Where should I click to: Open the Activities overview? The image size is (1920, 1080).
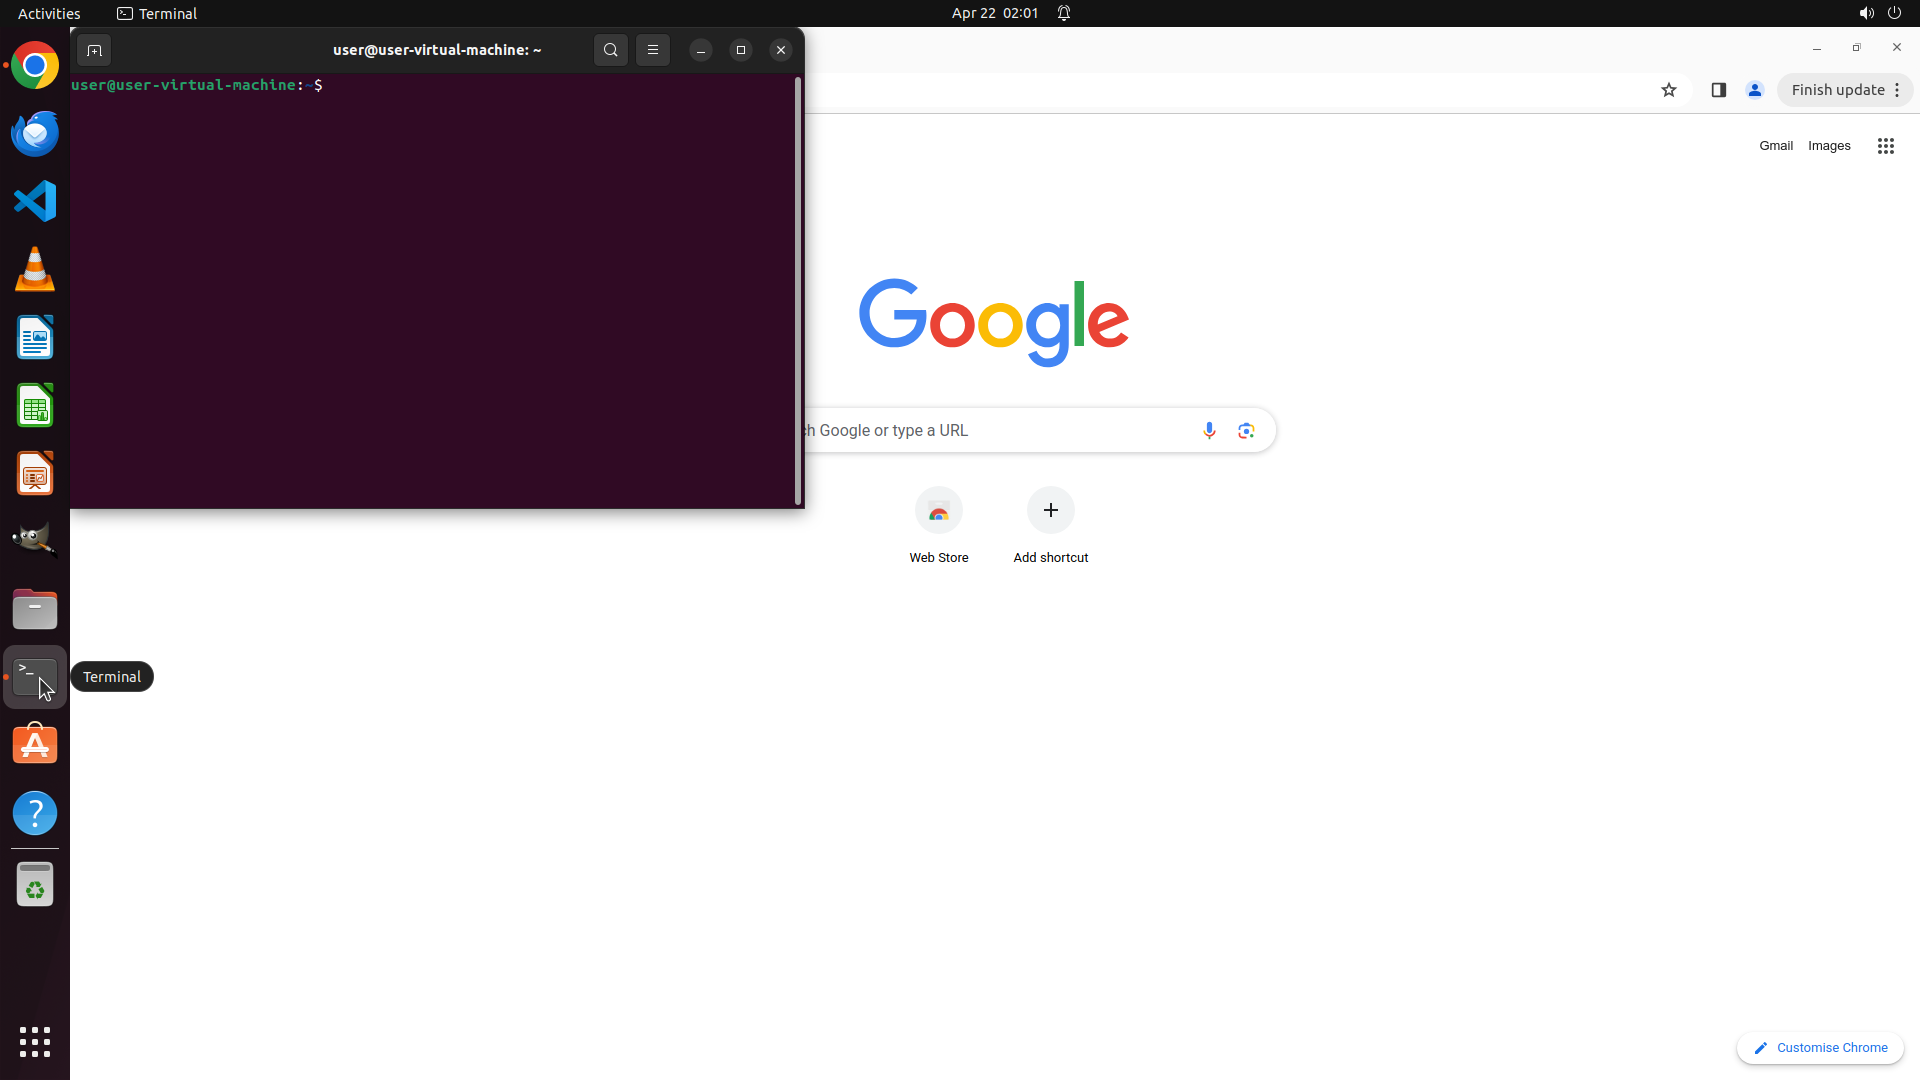pyautogui.click(x=49, y=13)
